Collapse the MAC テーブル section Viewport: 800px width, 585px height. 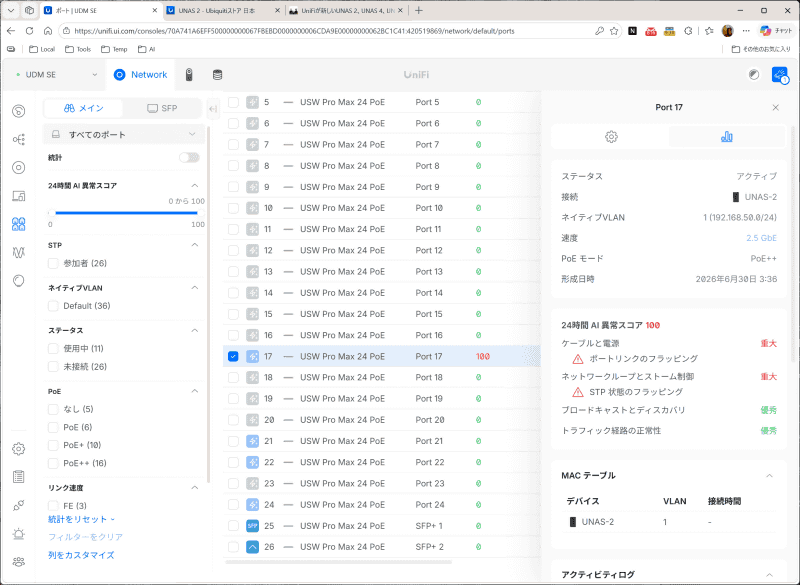tap(769, 475)
